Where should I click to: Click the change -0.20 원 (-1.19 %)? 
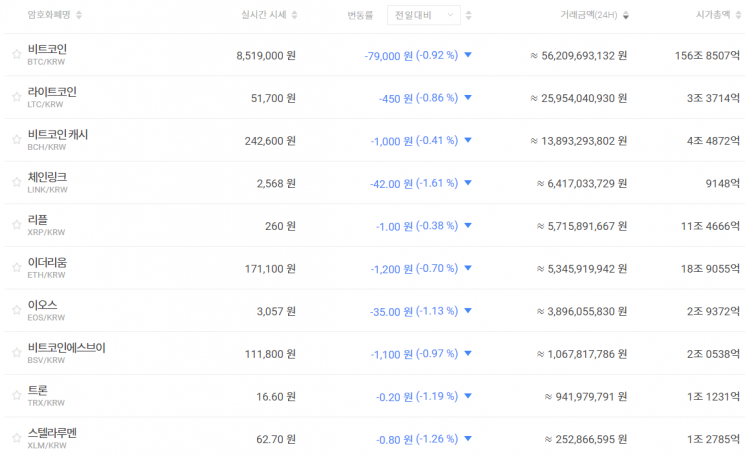click(x=417, y=397)
